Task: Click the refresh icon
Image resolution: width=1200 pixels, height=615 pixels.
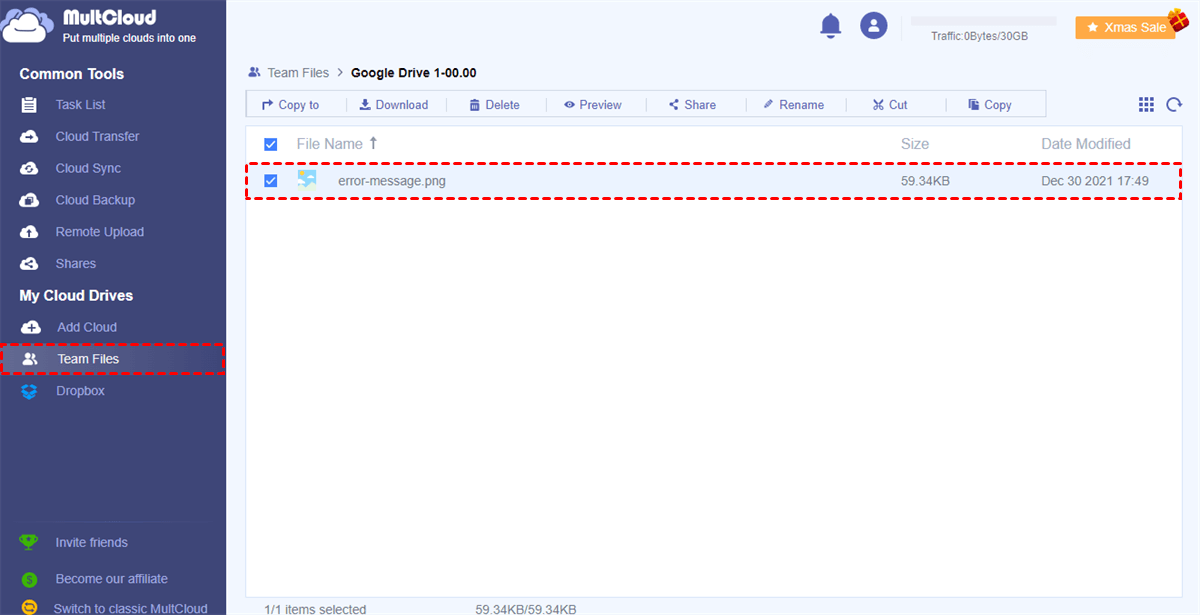Action: (1174, 105)
